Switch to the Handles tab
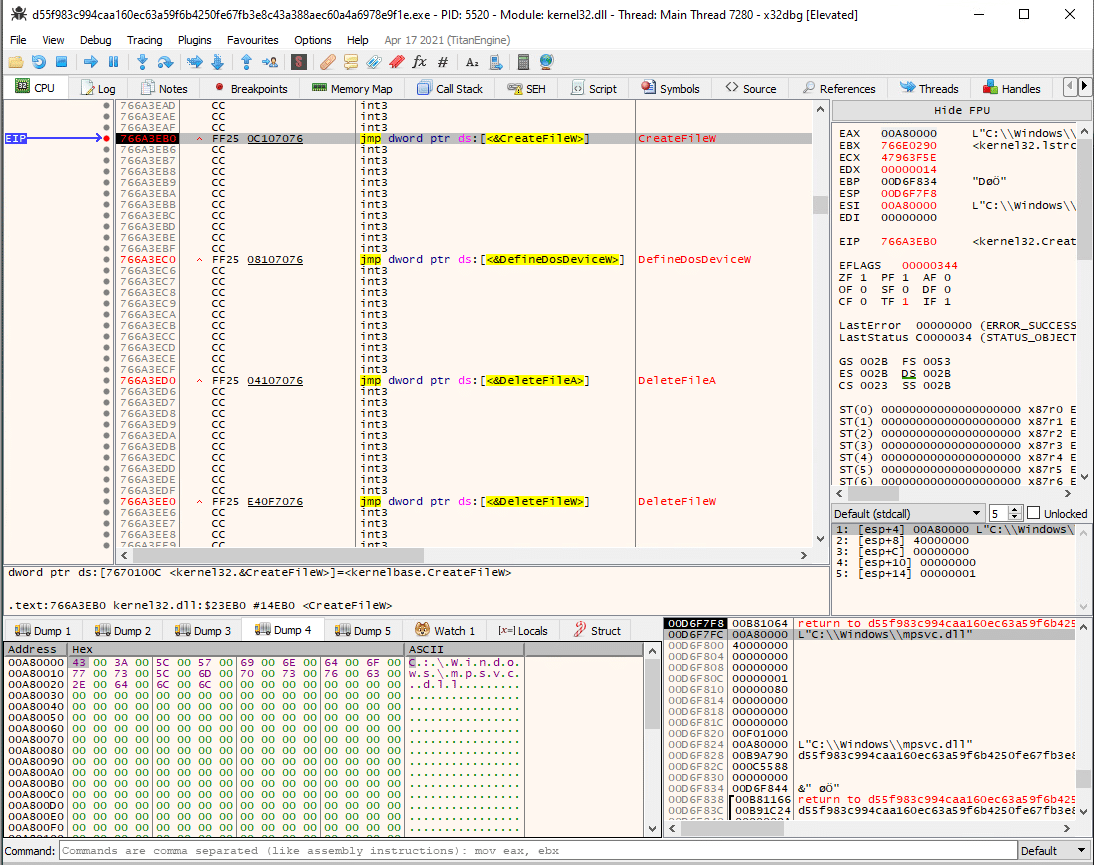 1012,89
